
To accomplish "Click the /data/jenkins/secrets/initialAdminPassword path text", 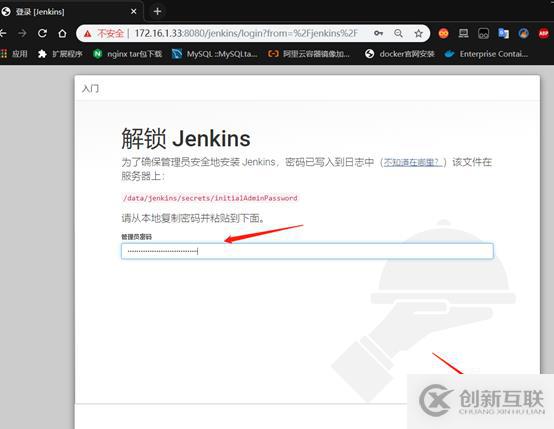I will pyautogui.click(x=210, y=198).
